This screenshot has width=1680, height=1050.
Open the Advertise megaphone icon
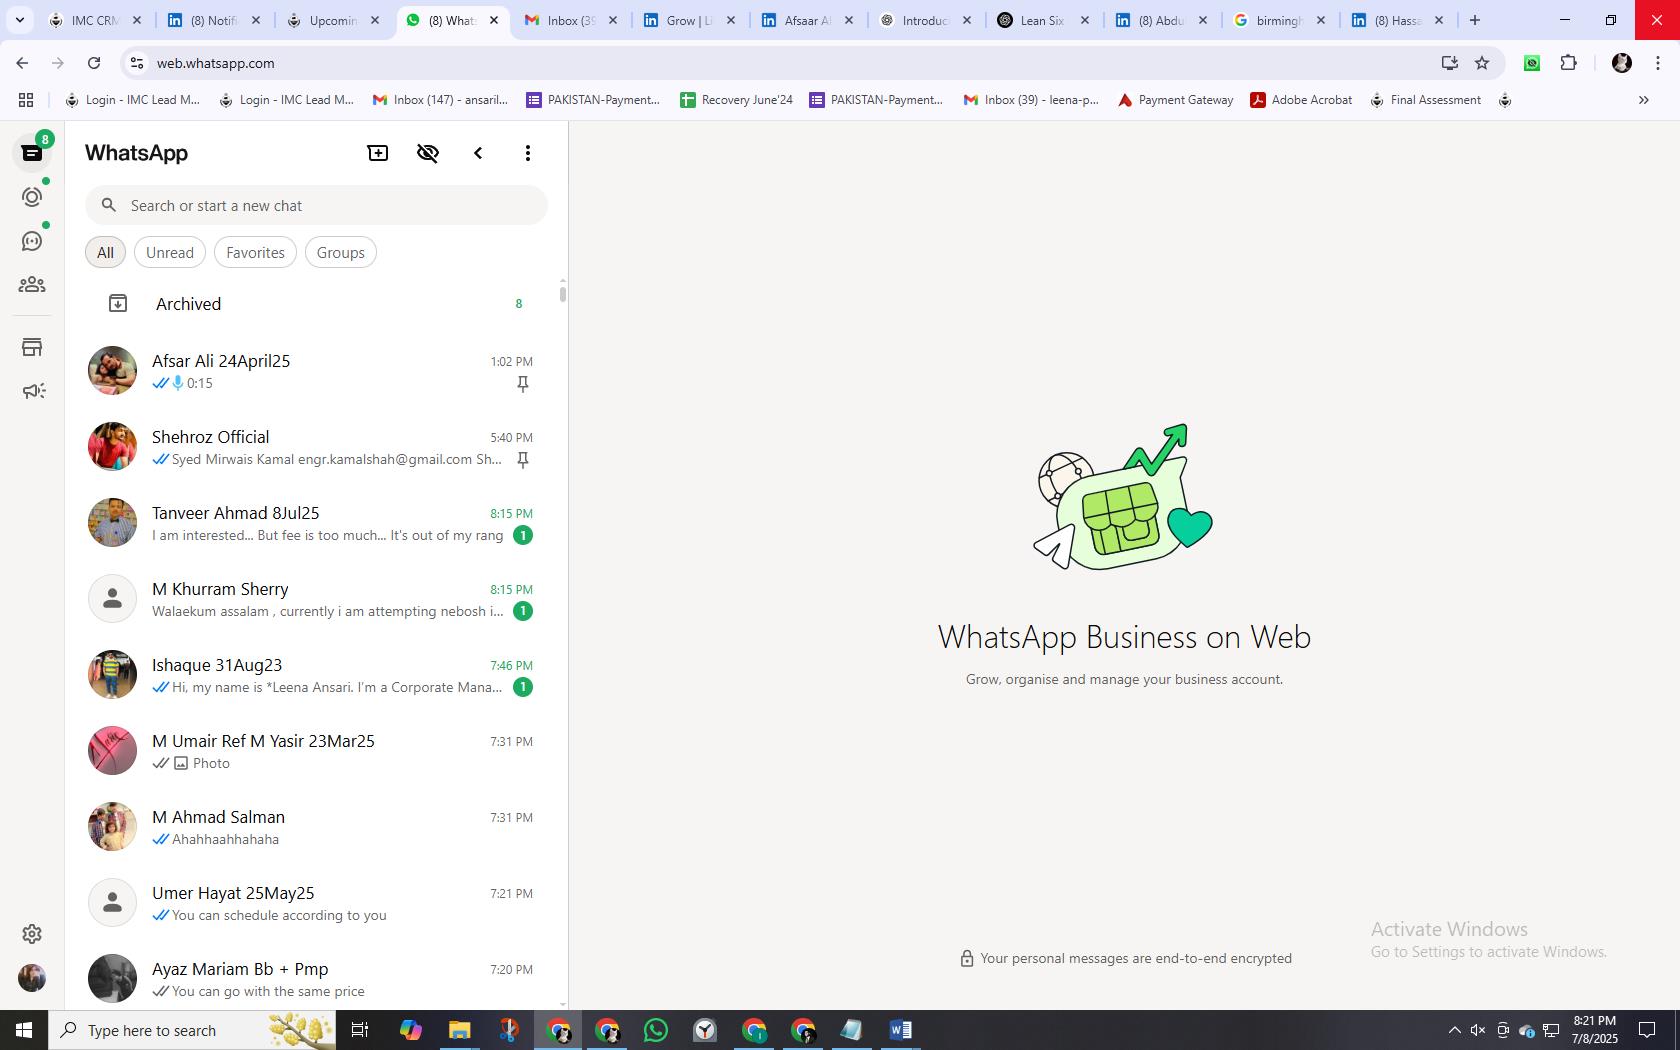[33, 391]
